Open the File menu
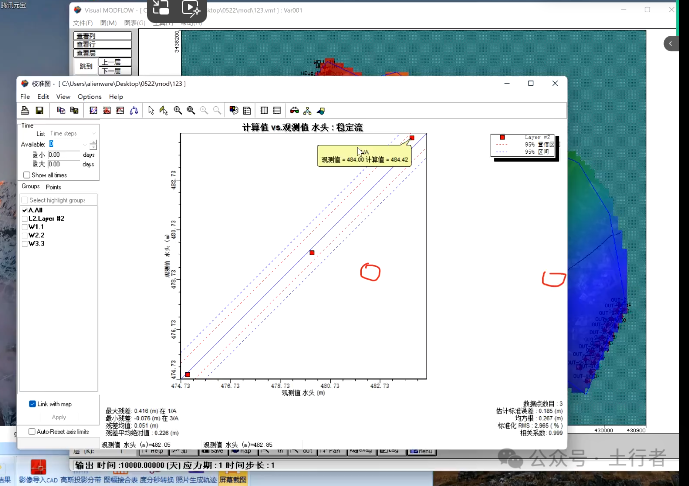The height and width of the screenshot is (486, 689). tap(25, 96)
